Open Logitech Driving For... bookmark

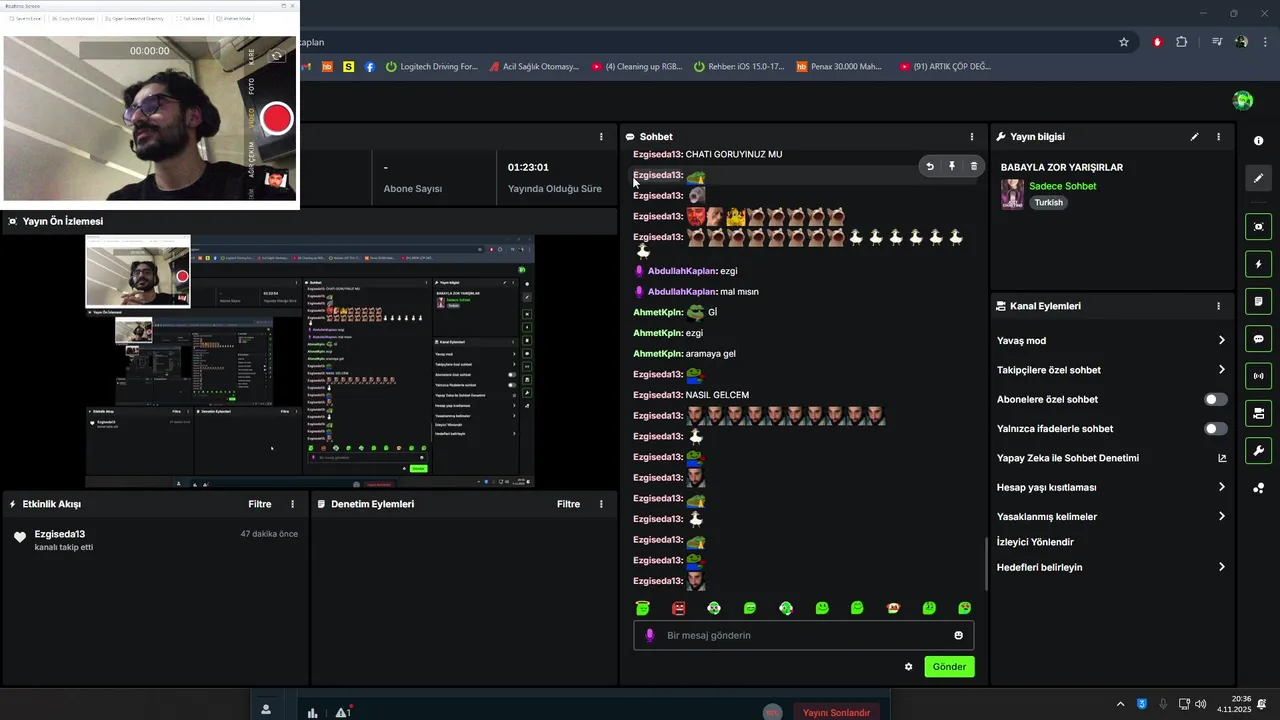[x=432, y=67]
